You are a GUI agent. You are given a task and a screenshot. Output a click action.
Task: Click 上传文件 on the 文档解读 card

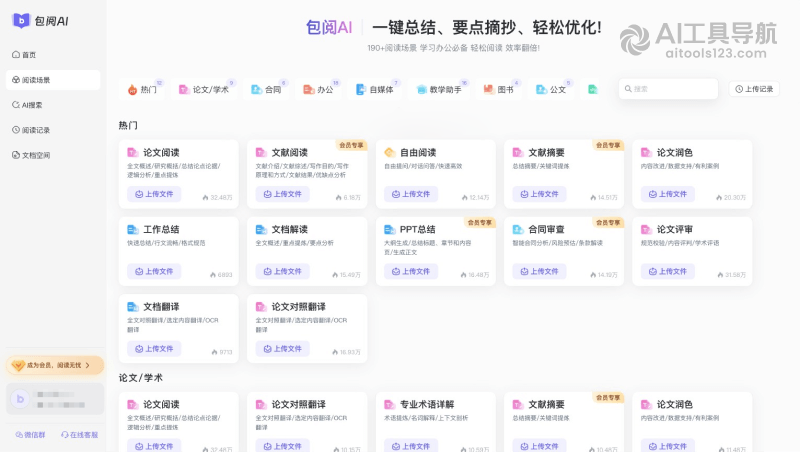pos(283,271)
